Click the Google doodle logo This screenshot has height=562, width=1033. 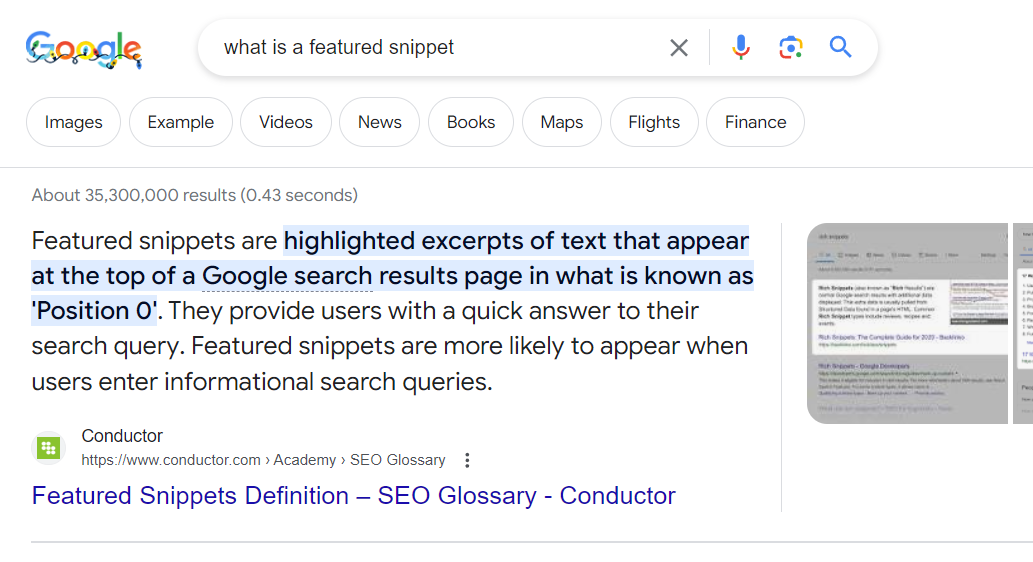coord(84,48)
